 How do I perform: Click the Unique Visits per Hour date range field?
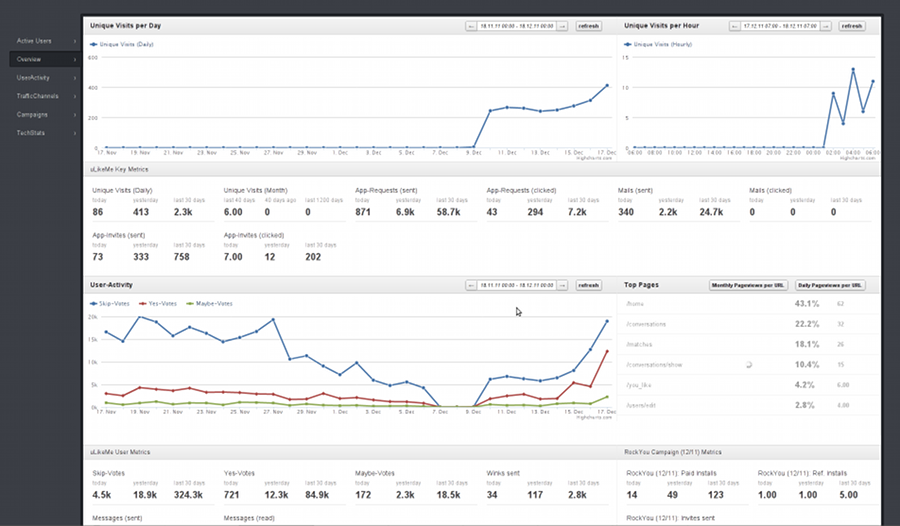pyautogui.click(x=780, y=26)
